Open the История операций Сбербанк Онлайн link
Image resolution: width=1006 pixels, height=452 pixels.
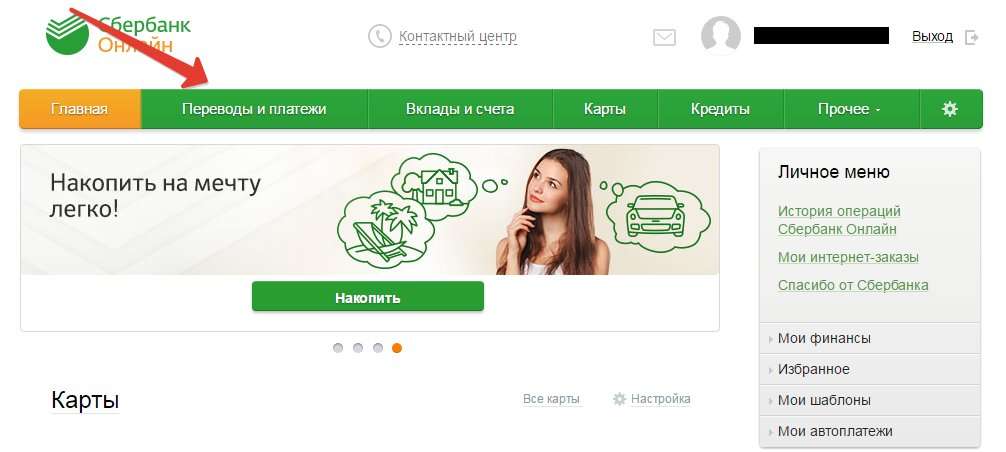[839, 220]
